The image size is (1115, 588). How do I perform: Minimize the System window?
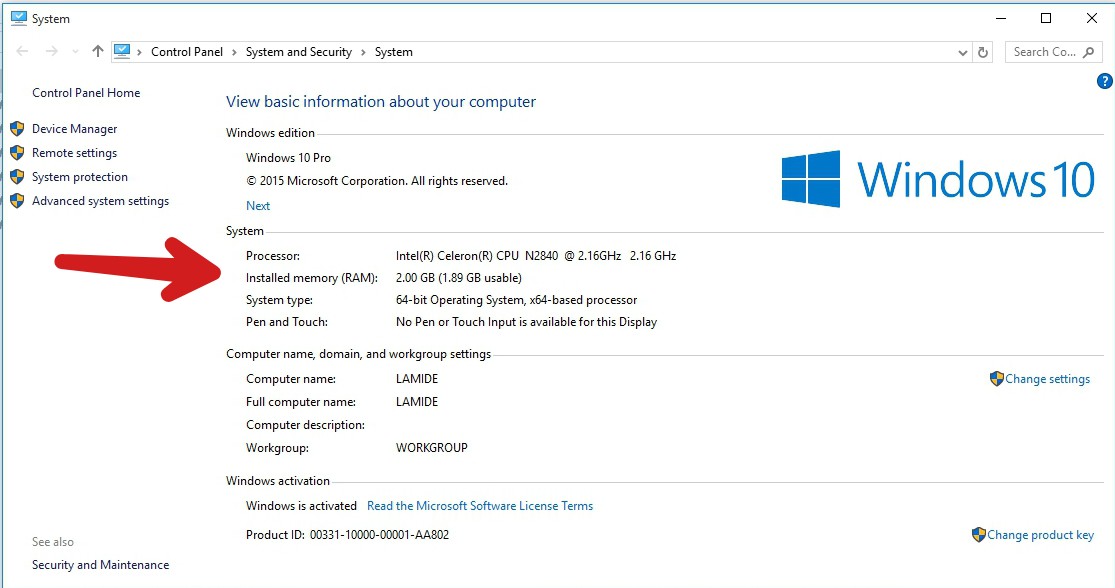click(x=1001, y=18)
